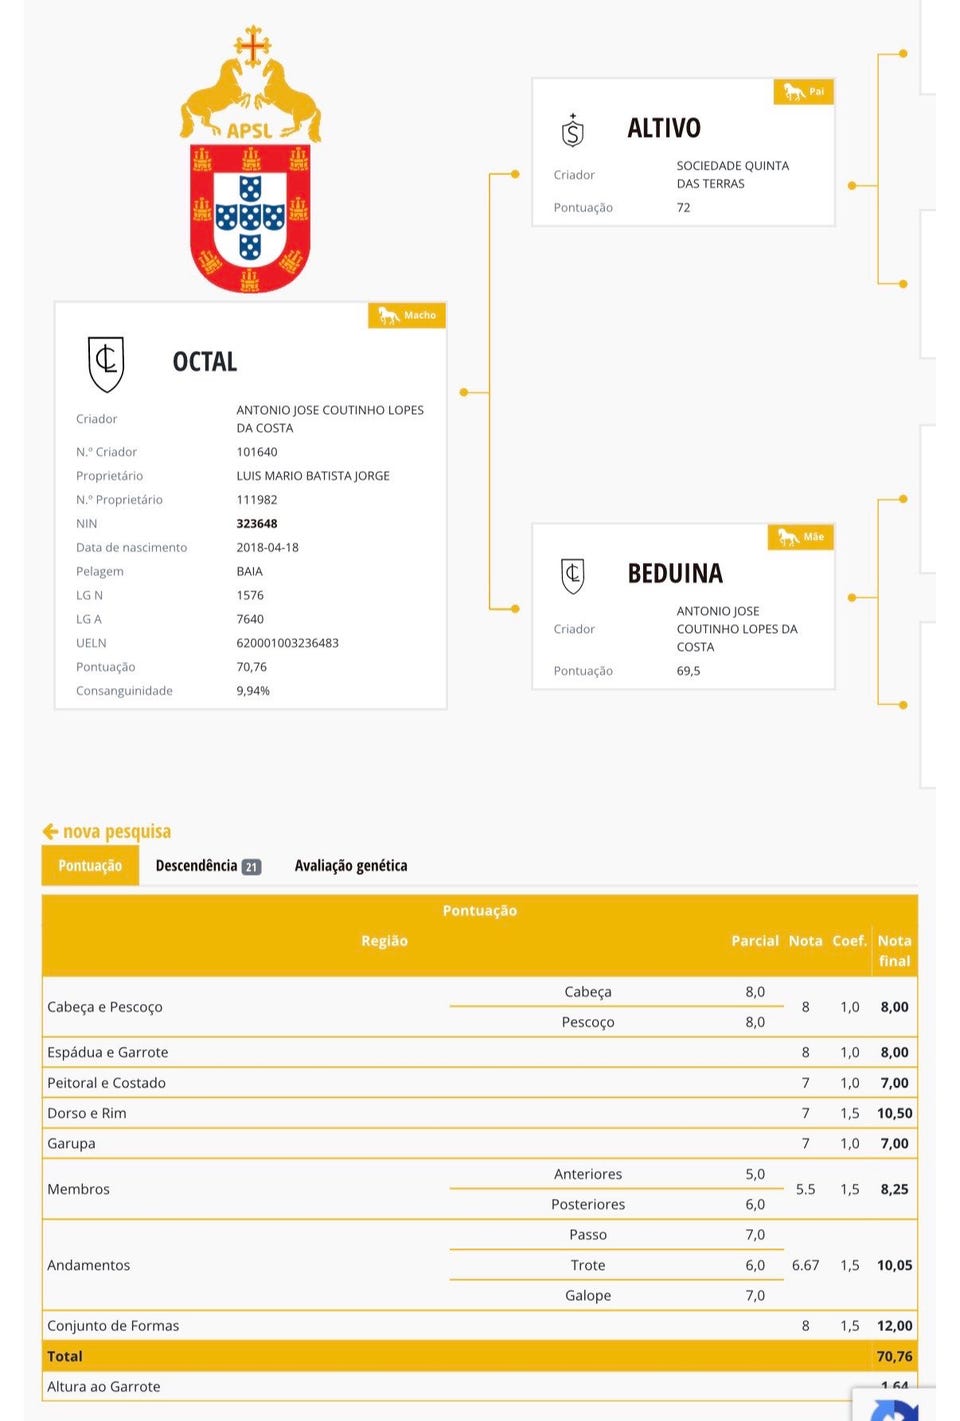Click the APSL coat of arms logo

(250, 159)
